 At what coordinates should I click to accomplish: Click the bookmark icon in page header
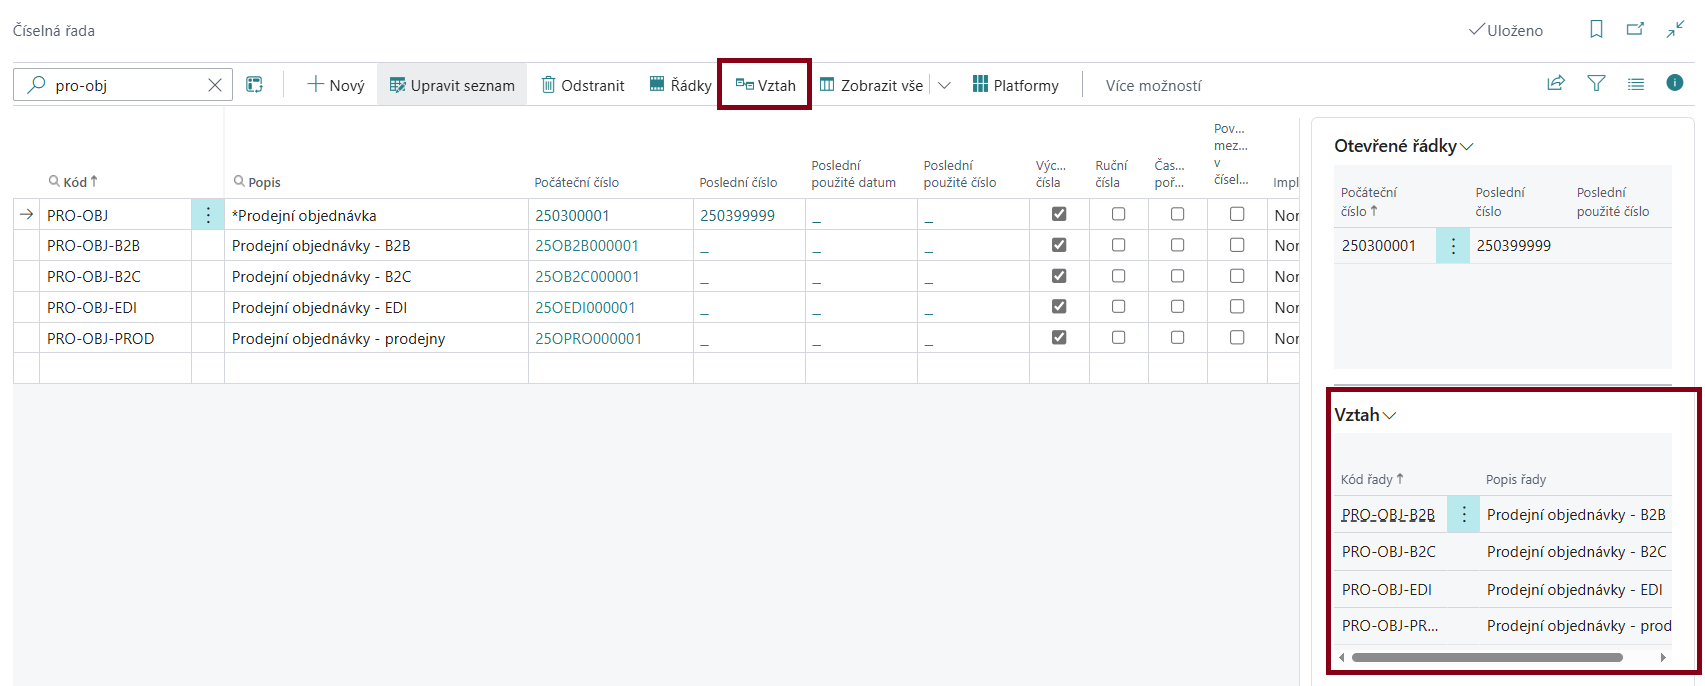[1596, 30]
